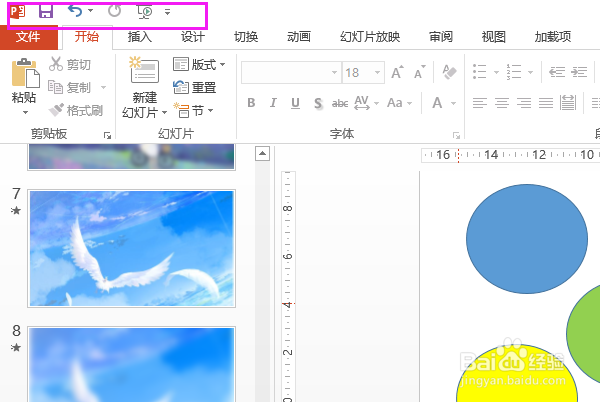Screen dimensions: 600x402
Task: Open Customize Quick Access Toolbar dropdown
Action: click(x=167, y=12)
